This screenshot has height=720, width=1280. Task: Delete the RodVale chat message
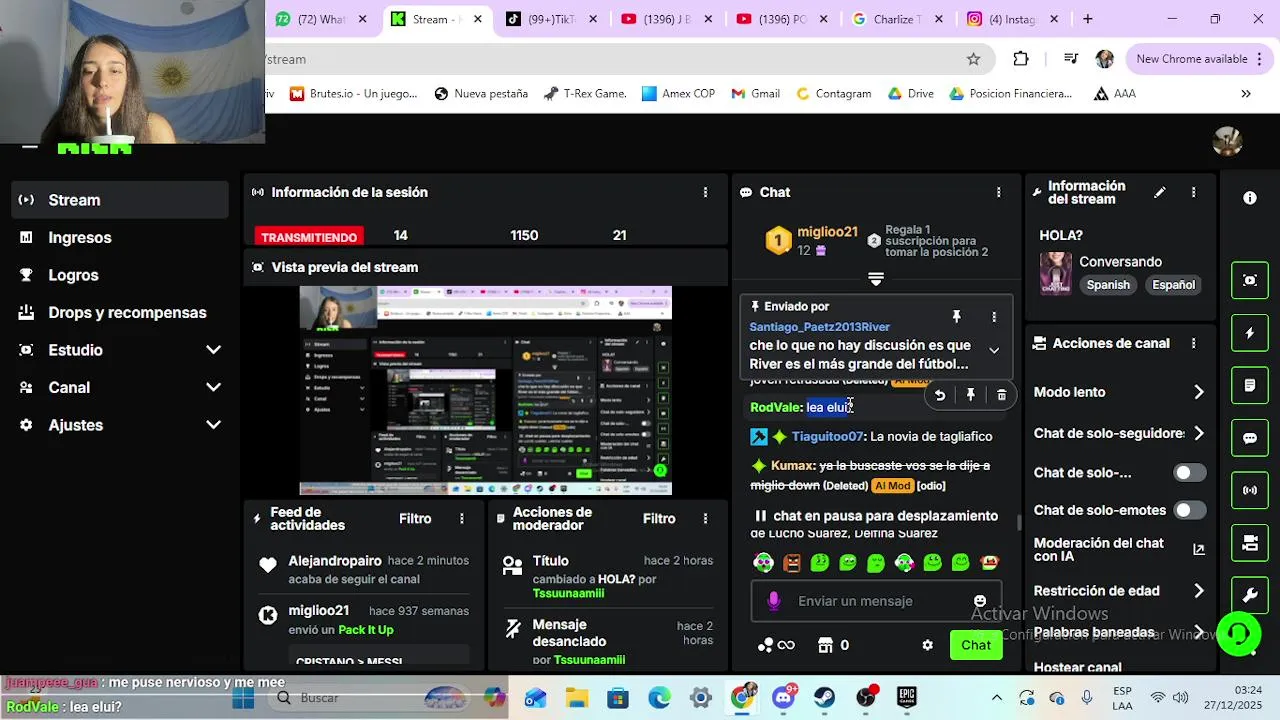click(1001, 395)
